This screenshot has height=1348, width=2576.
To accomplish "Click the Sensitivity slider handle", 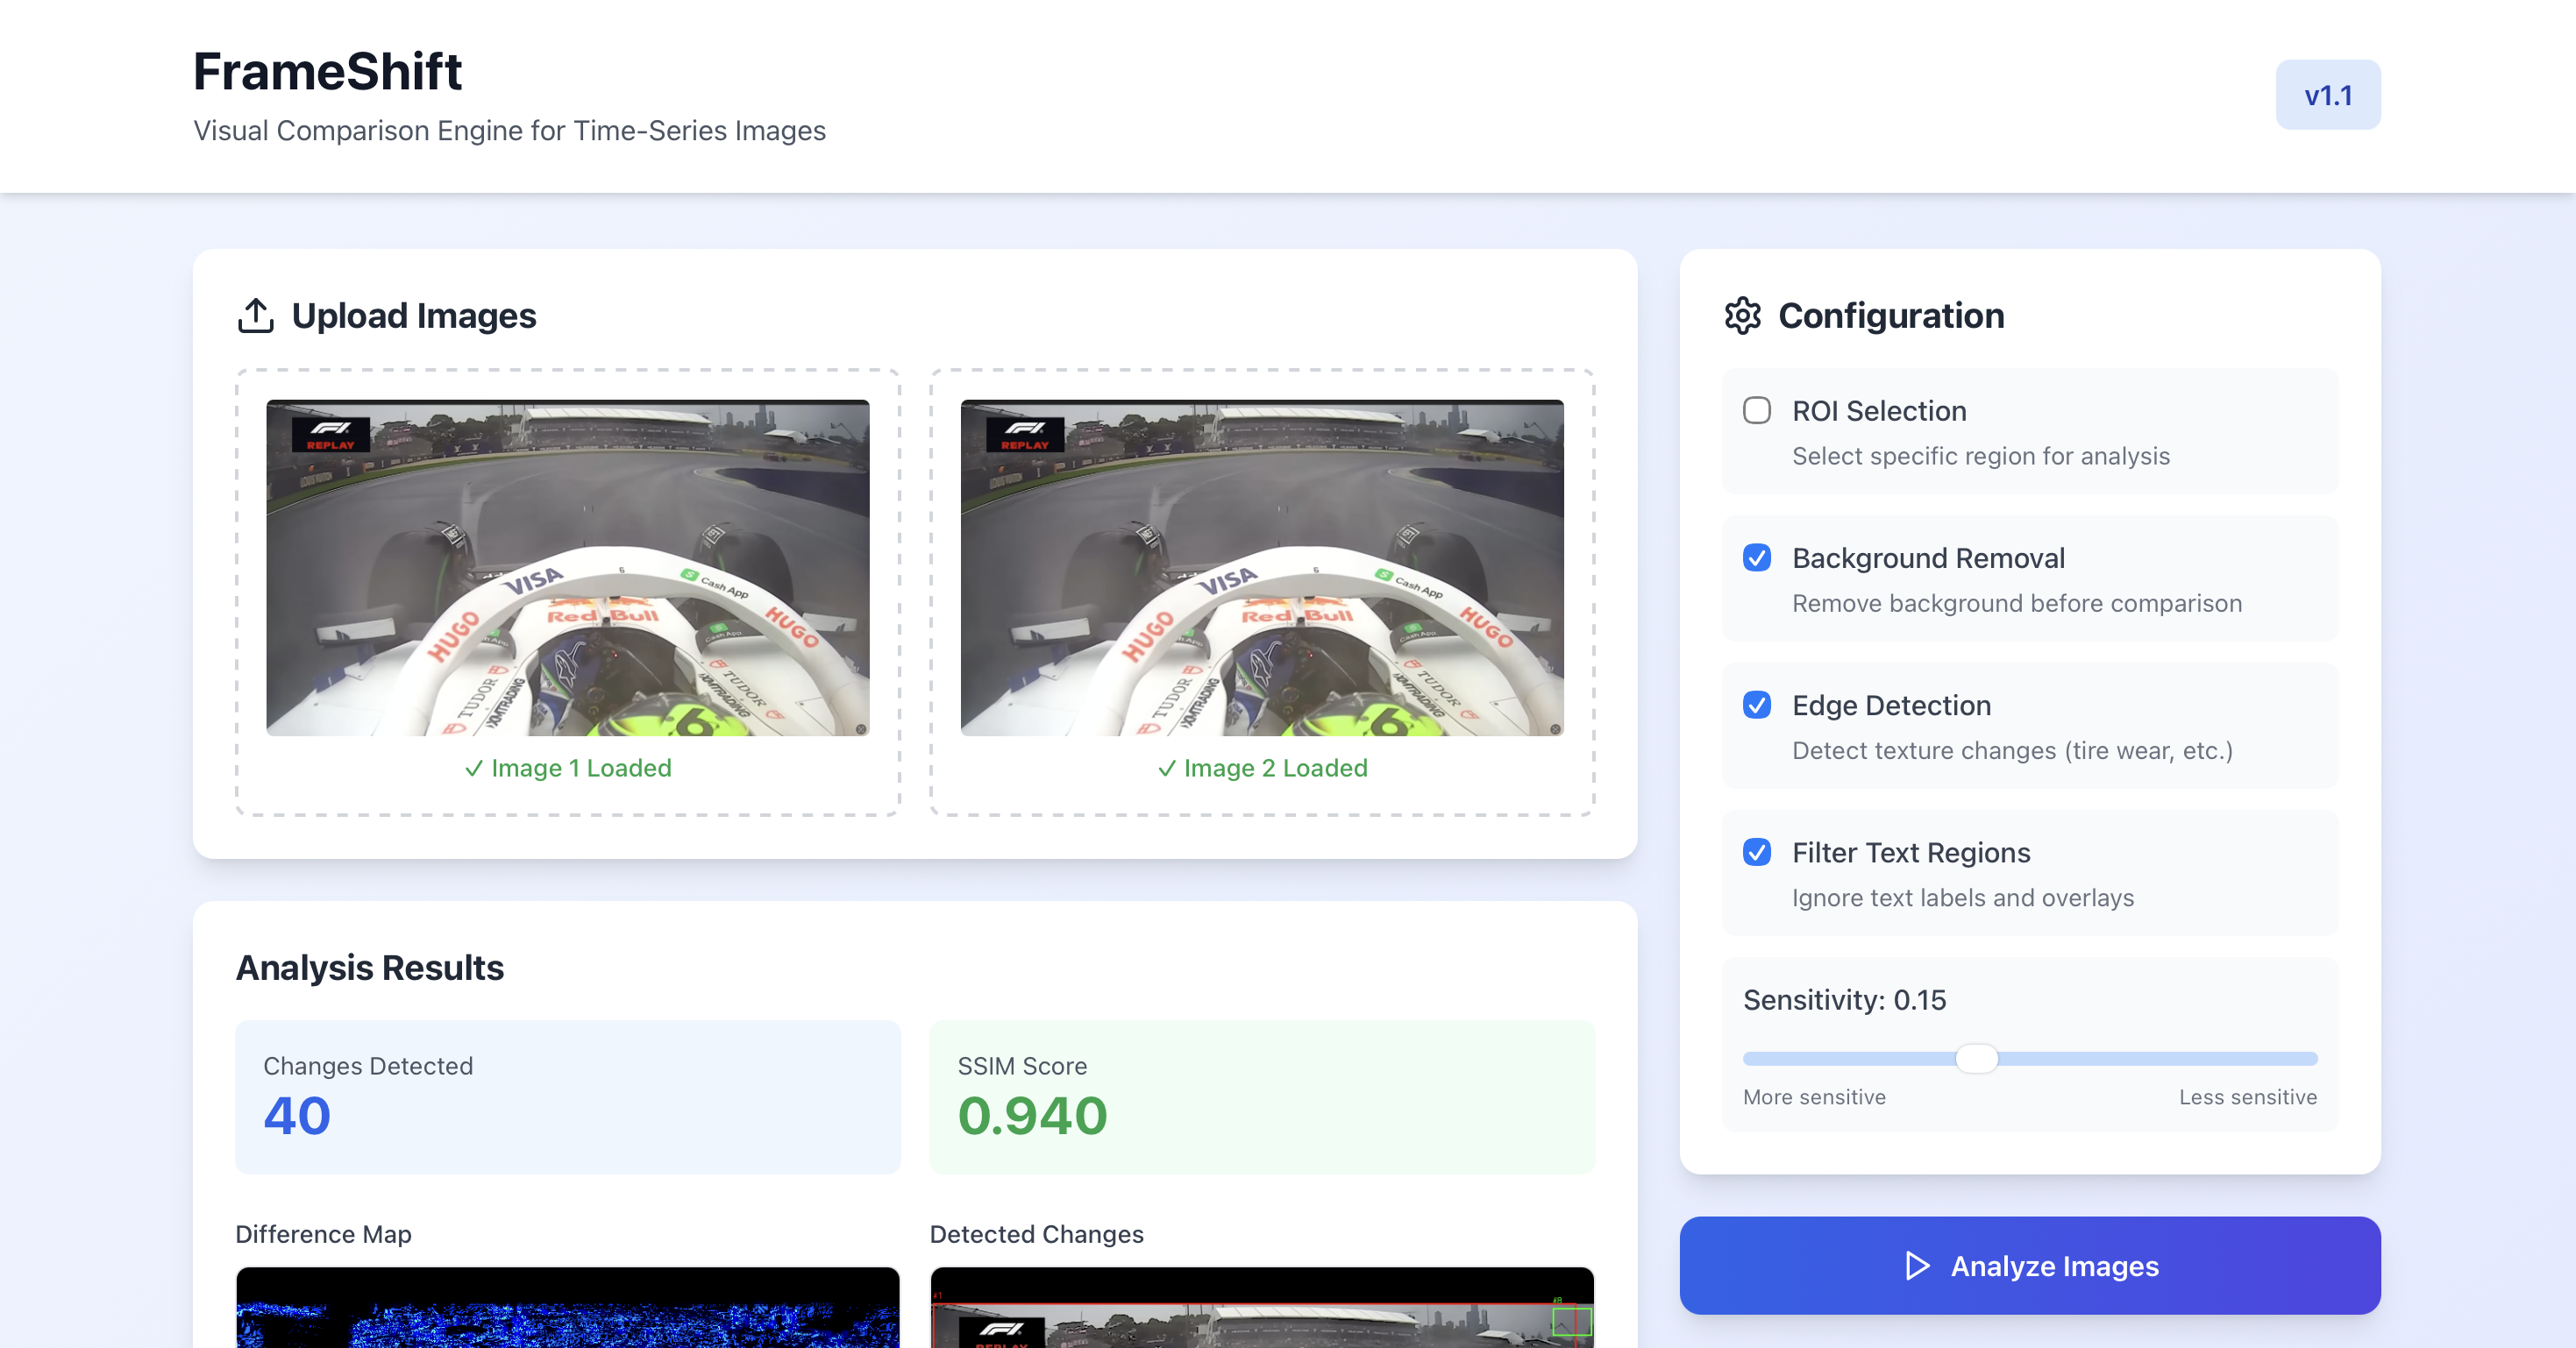I will pos(1976,1058).
